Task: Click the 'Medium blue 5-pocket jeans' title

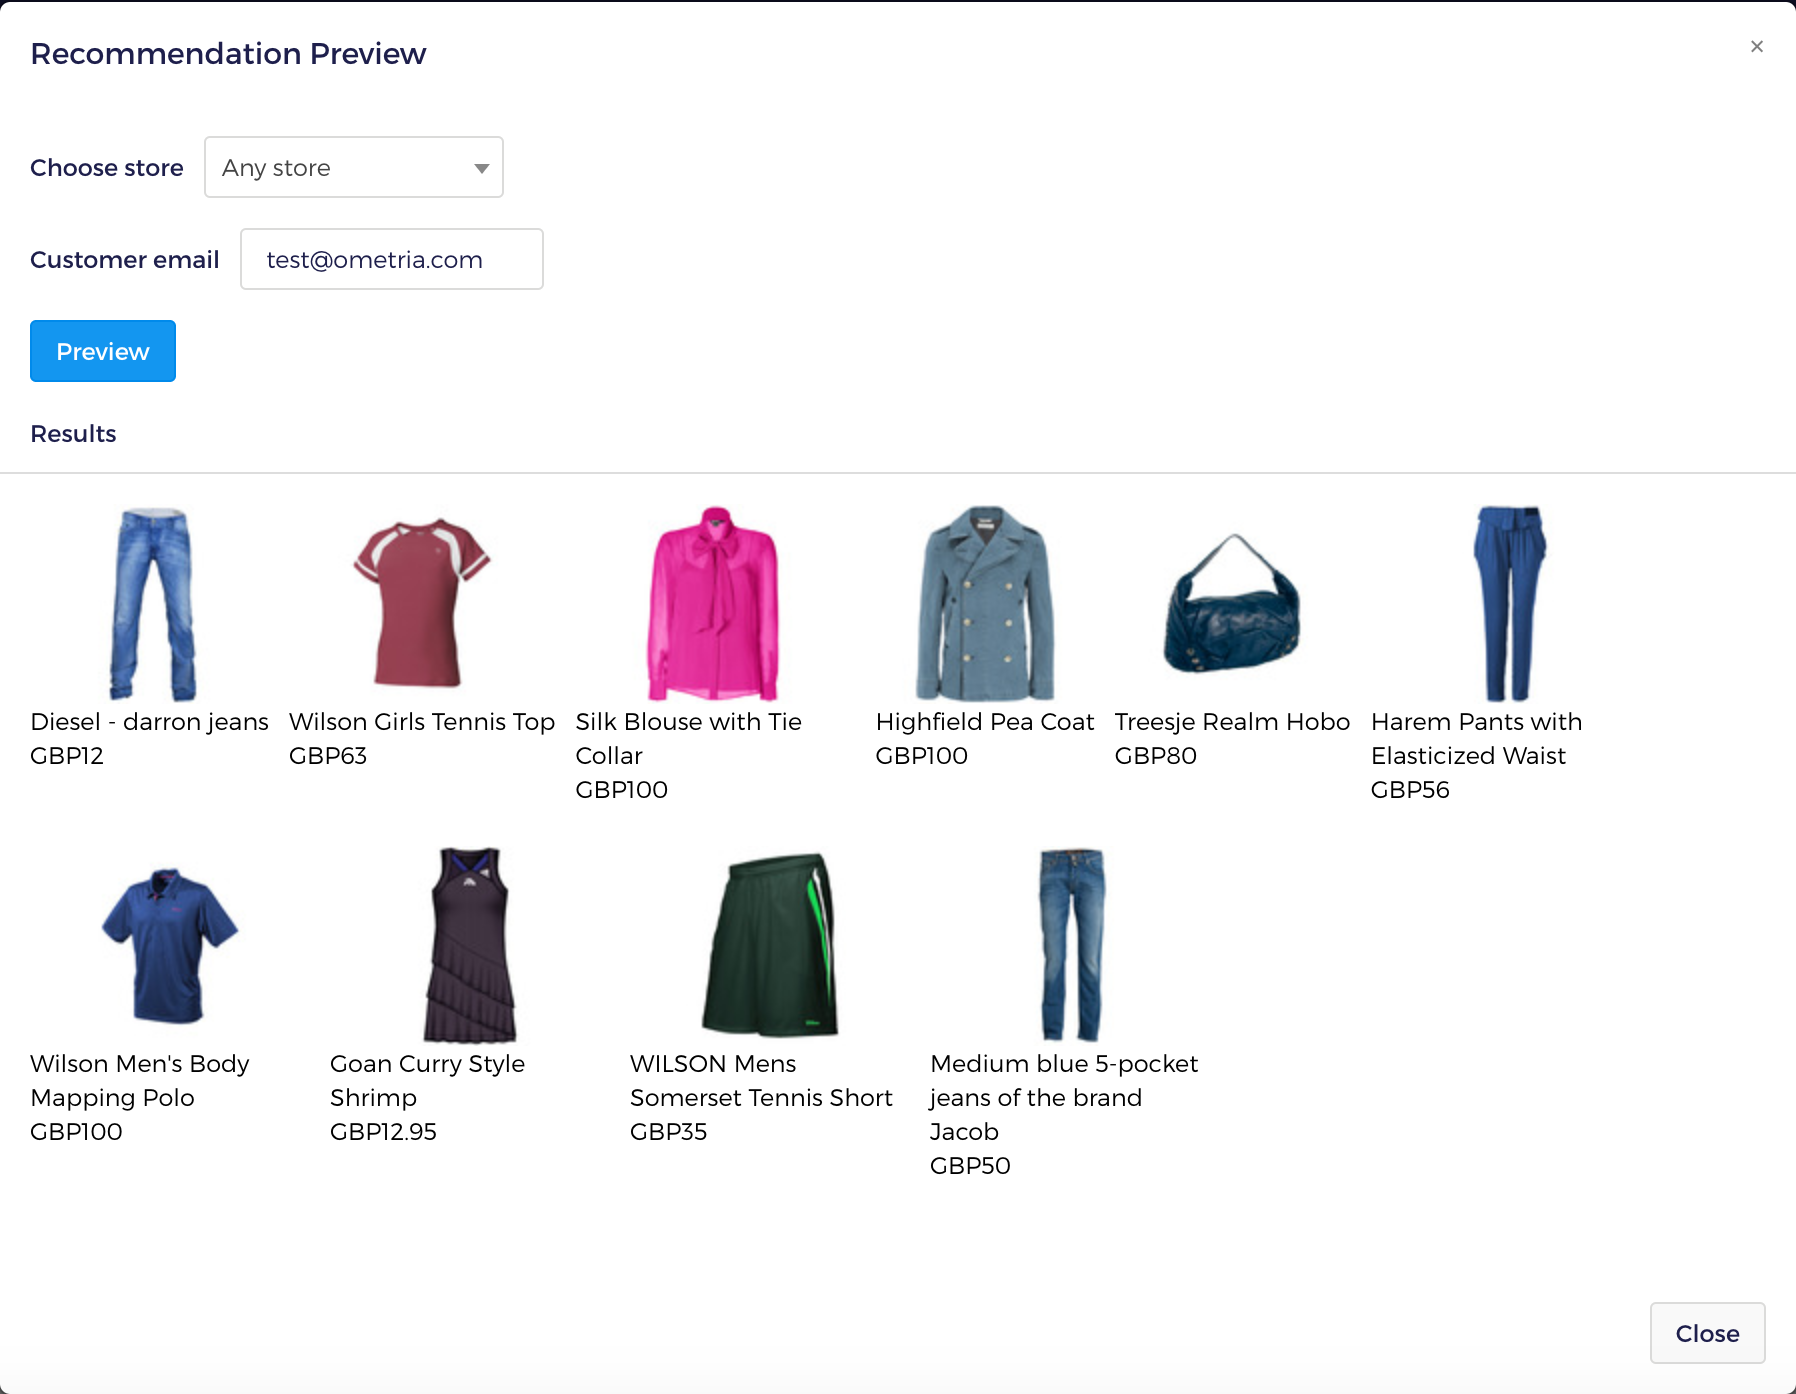Action: tap(1064, 1098)
